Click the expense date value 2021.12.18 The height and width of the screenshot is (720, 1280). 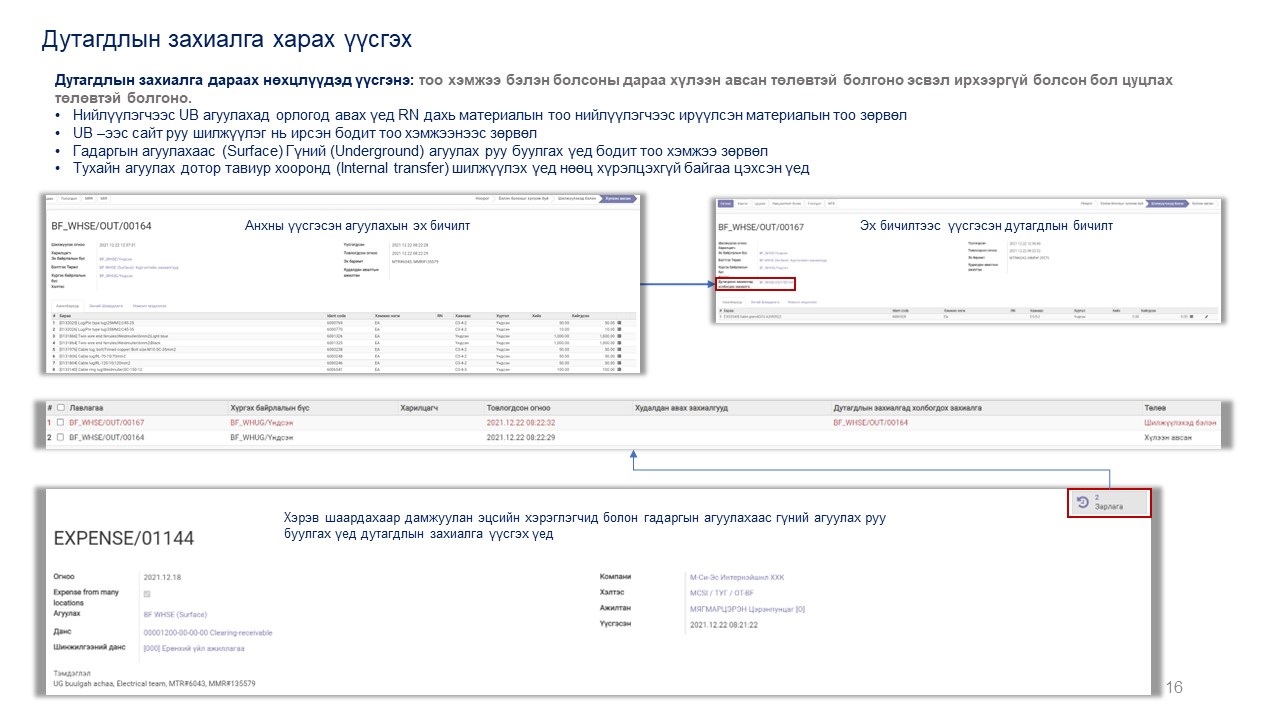point(163,577)
